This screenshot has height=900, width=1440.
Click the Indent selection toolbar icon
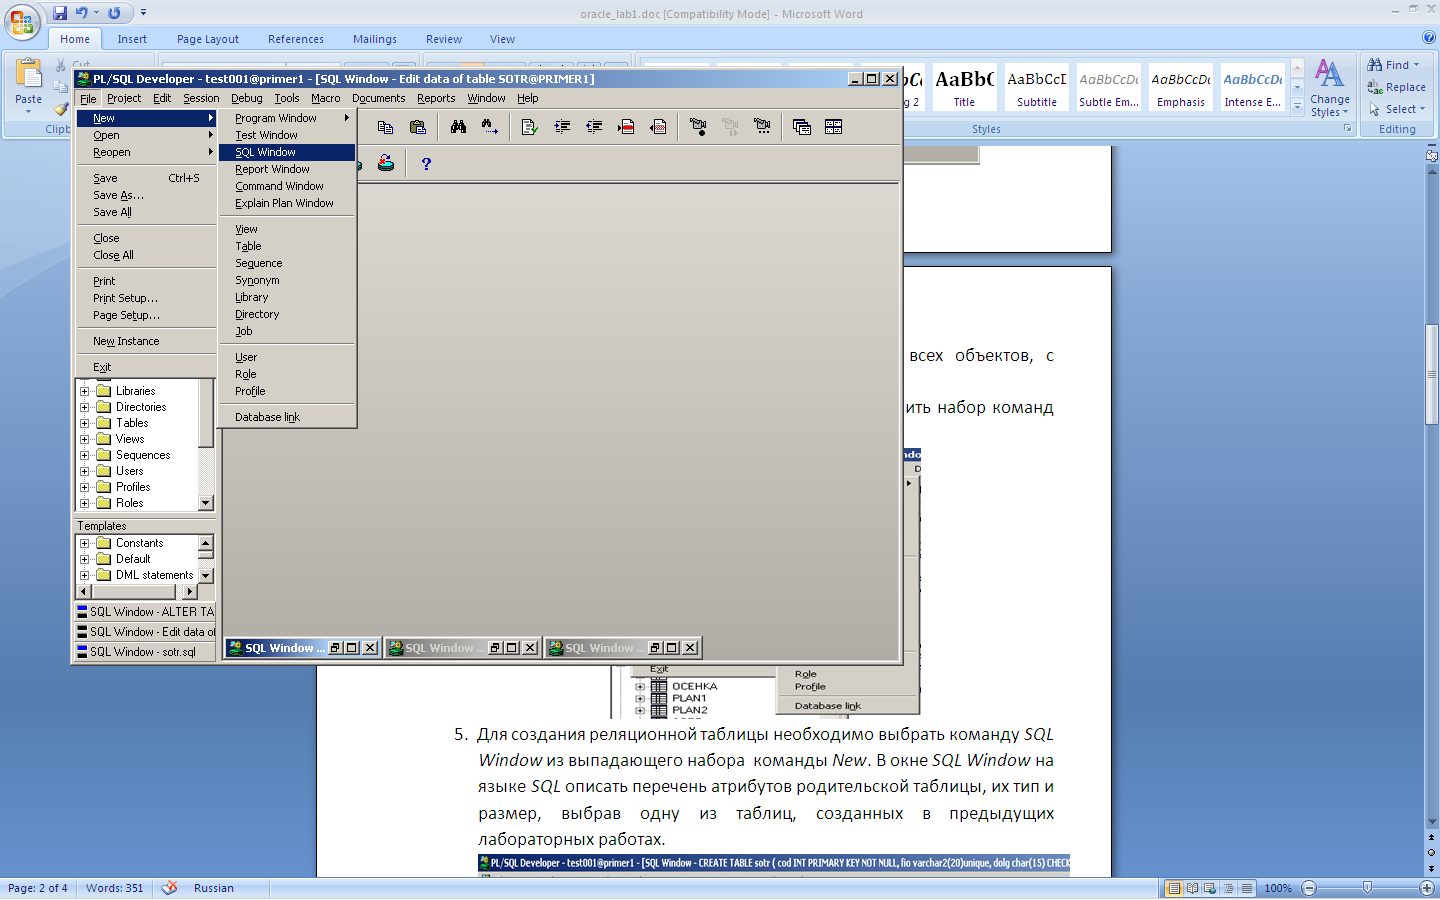pos(562,127)
